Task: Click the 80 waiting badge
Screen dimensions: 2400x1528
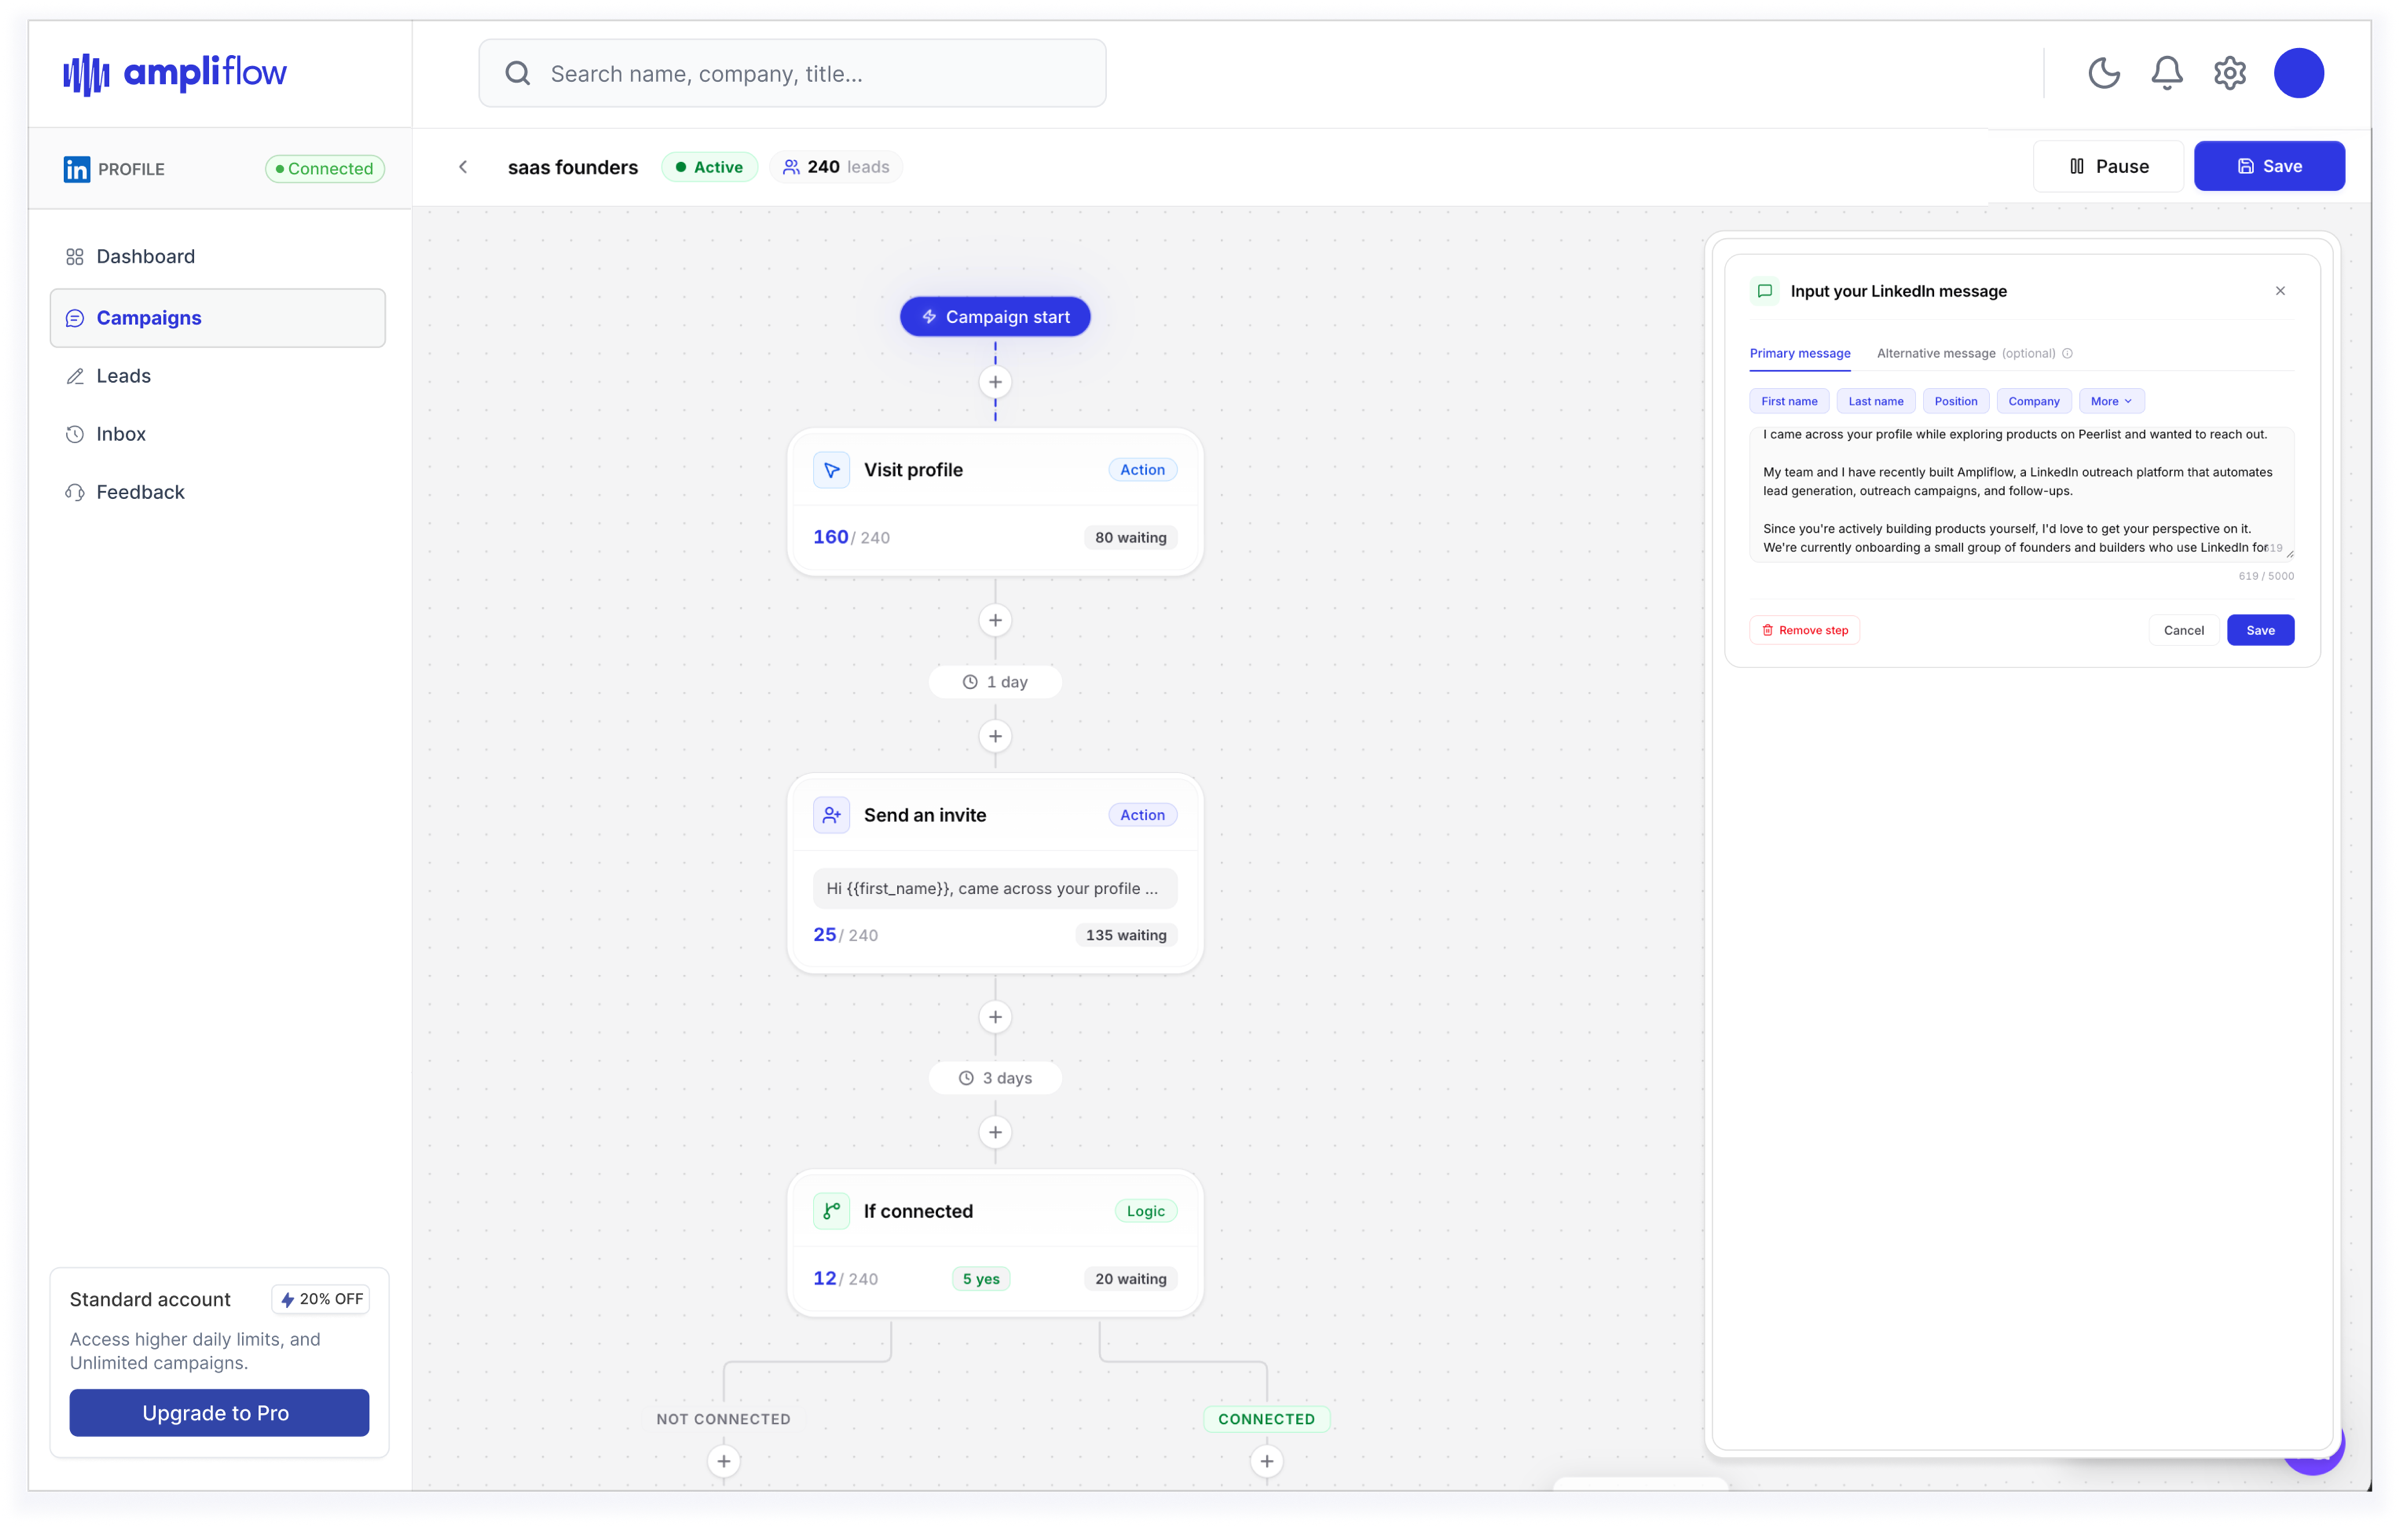Action: click(x=1130, y=538)
